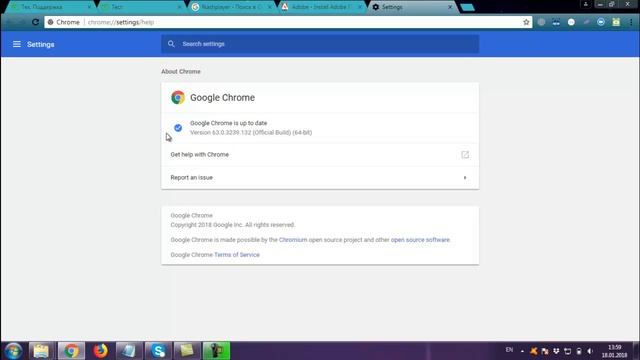Click the Google Chrome logo
The height and width of the screenshot is (360, 640).
(178, 98)
